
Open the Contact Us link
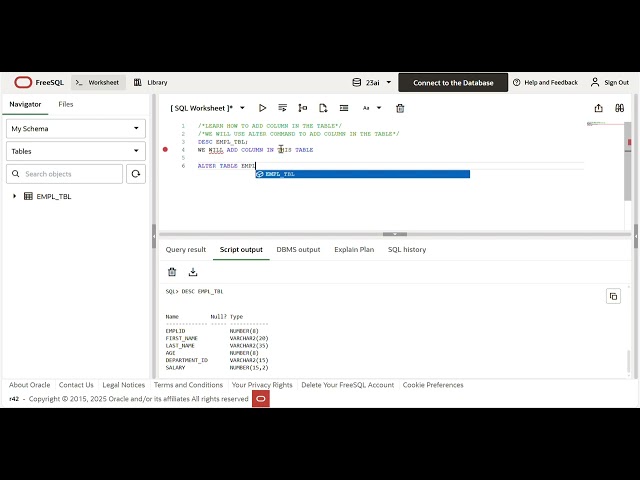pyautogui.click(x=76, y=385)
